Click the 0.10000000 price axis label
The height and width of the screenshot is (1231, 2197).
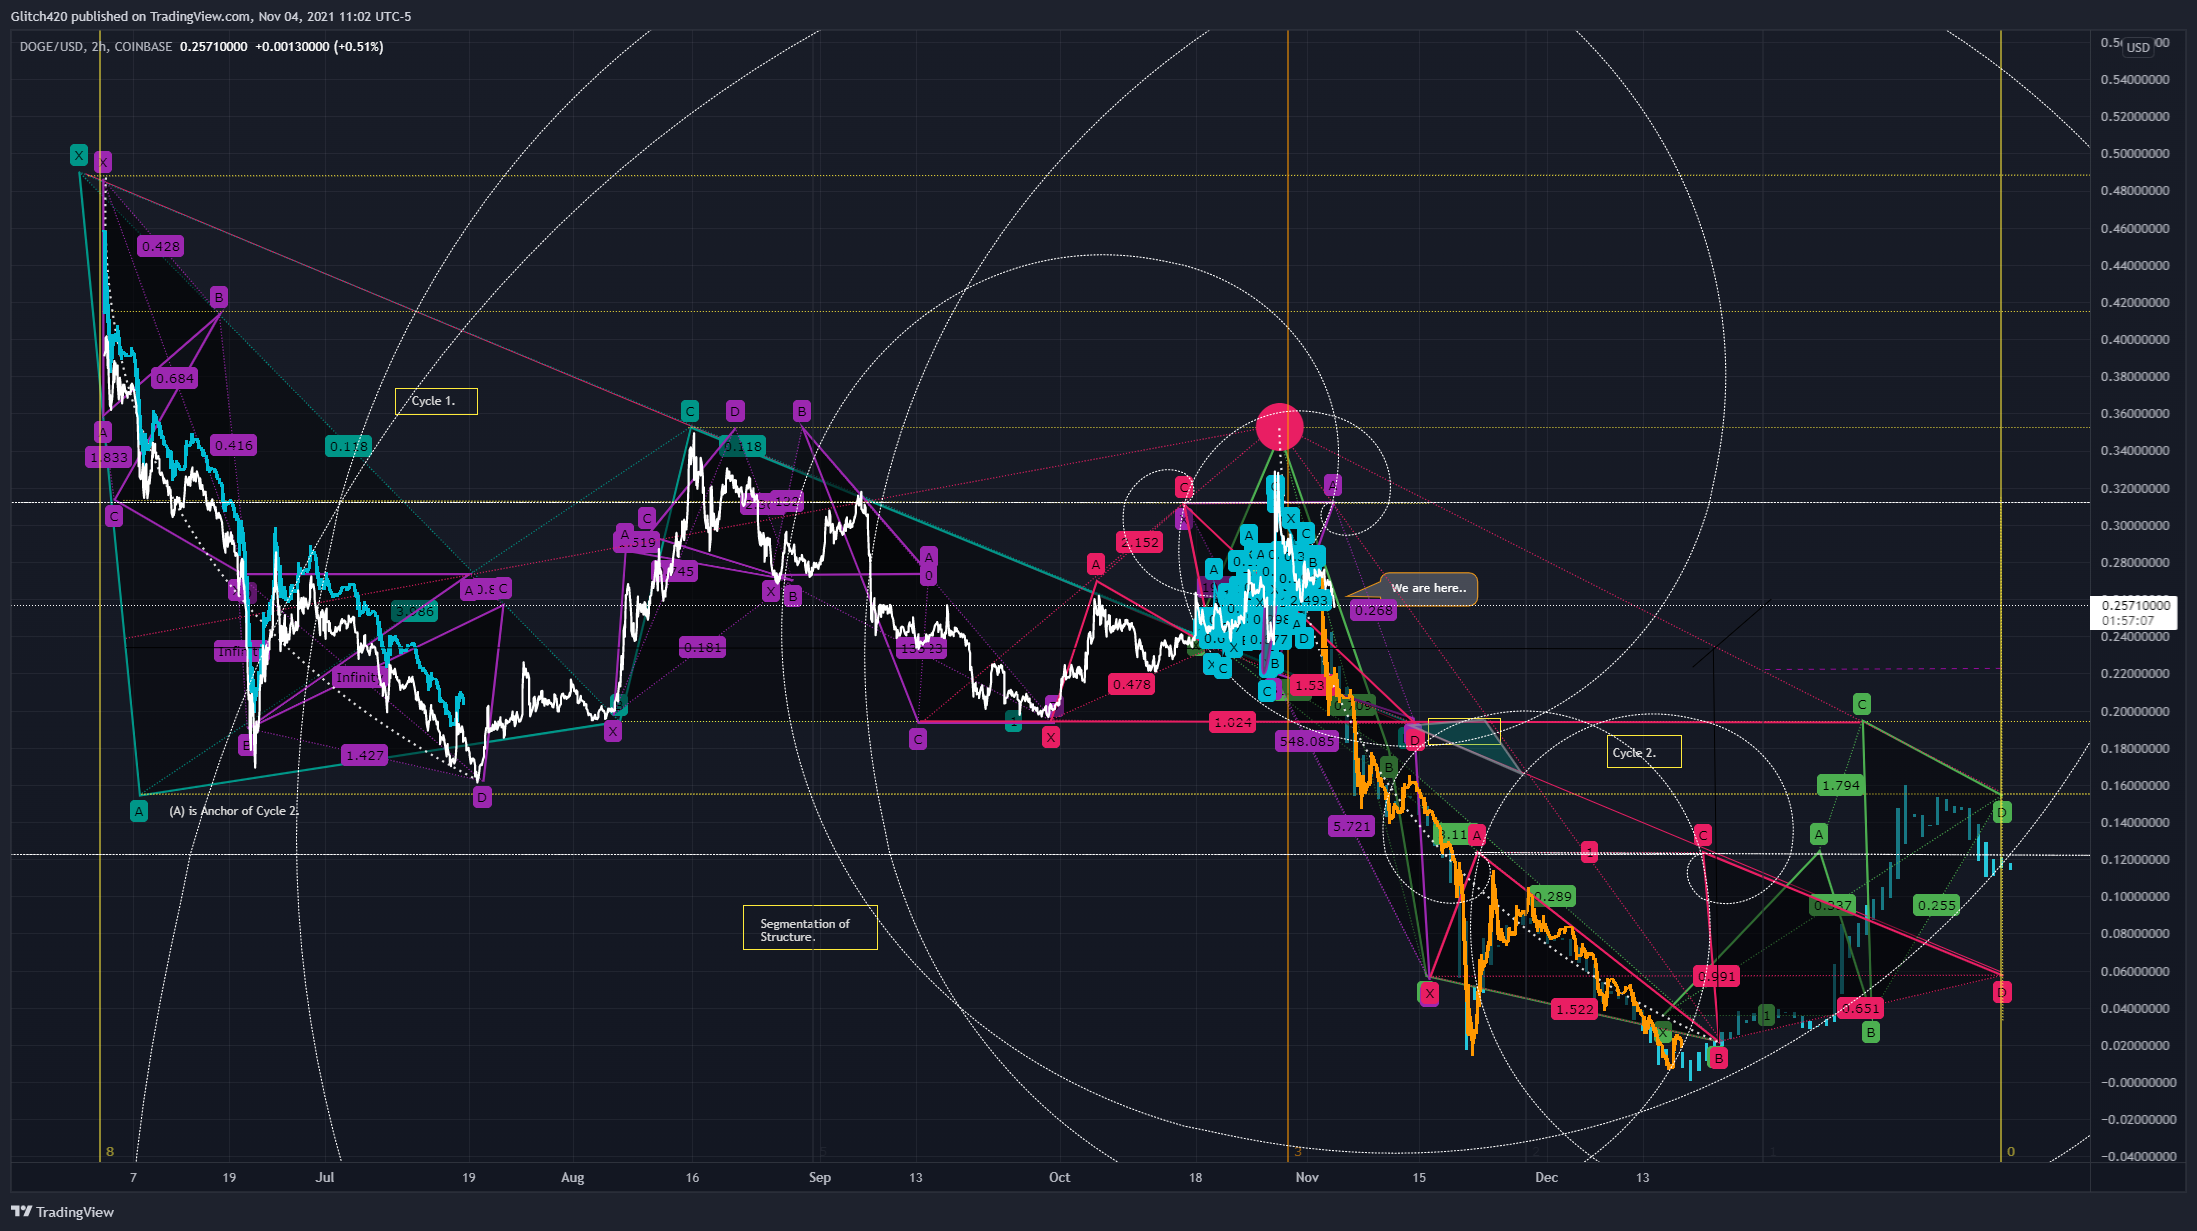2135,897
